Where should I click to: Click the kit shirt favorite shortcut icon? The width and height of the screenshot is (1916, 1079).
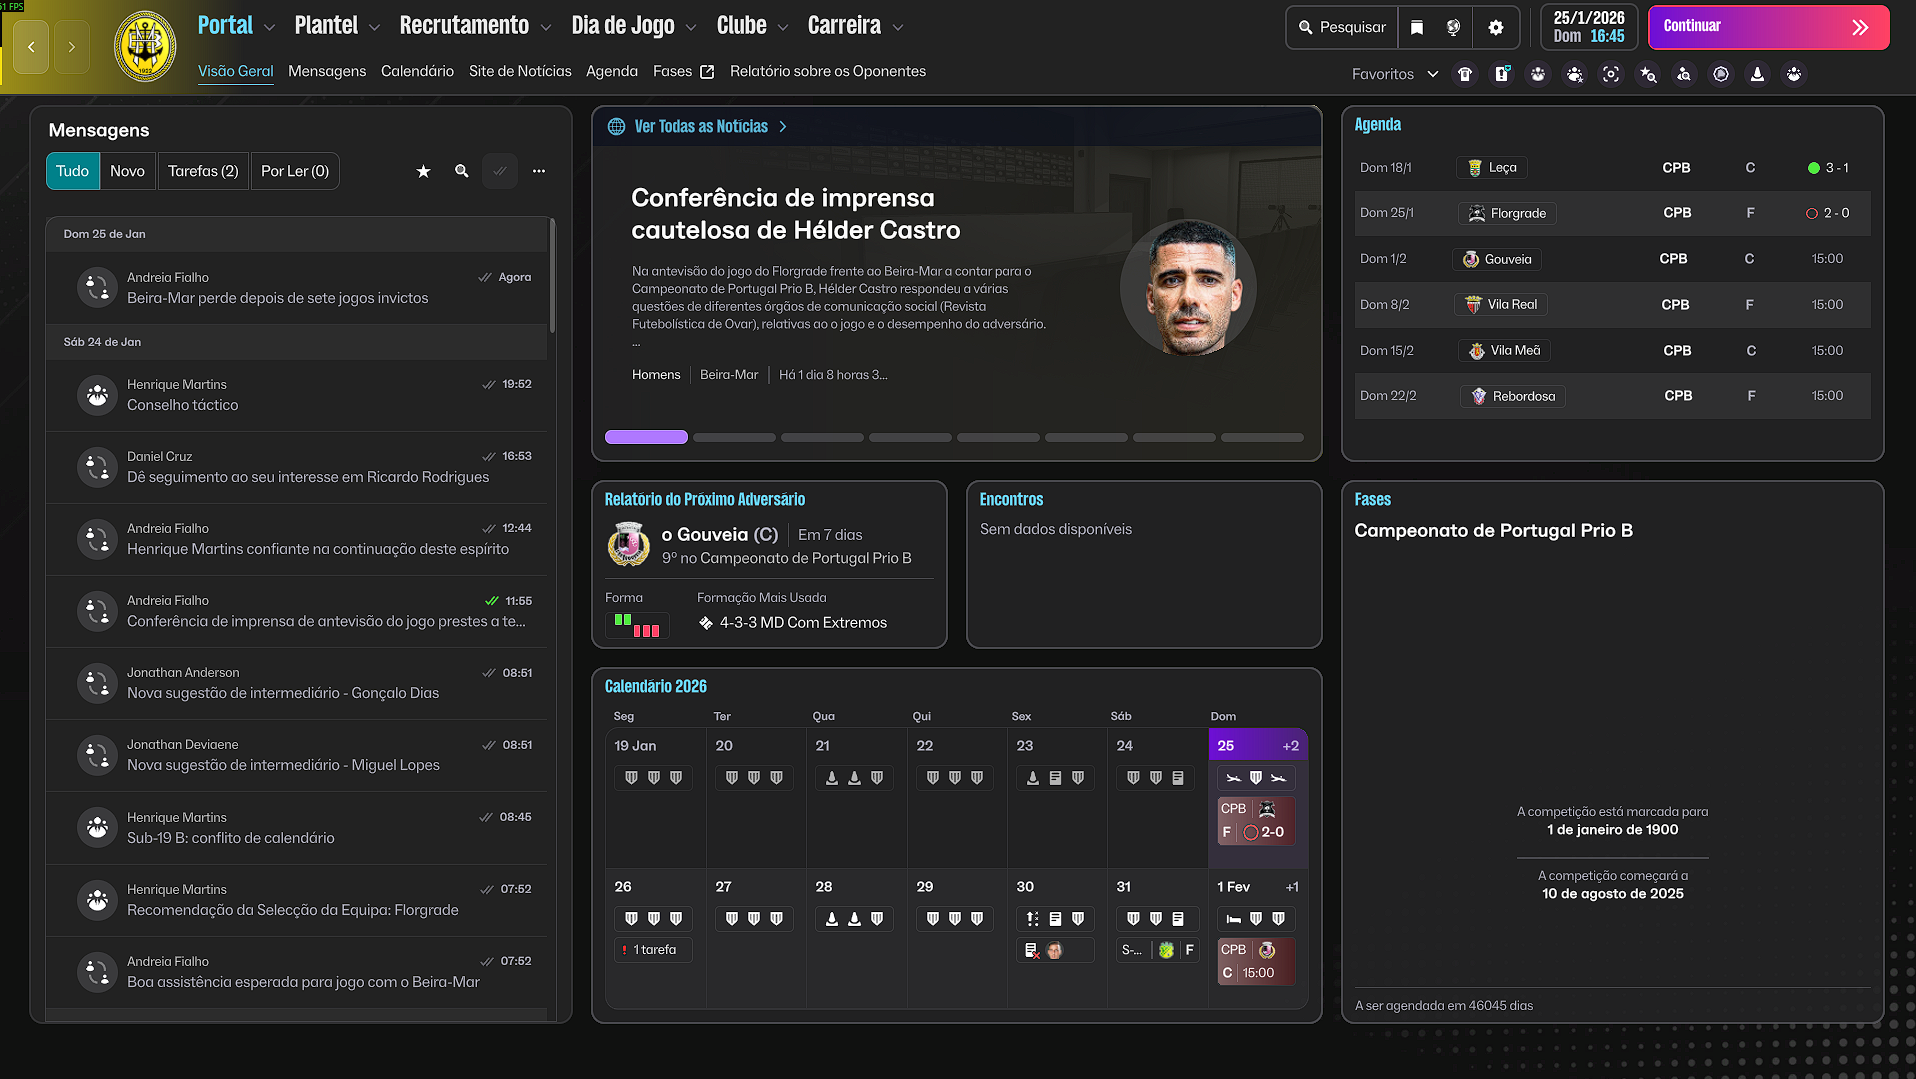coord(1465,74)
